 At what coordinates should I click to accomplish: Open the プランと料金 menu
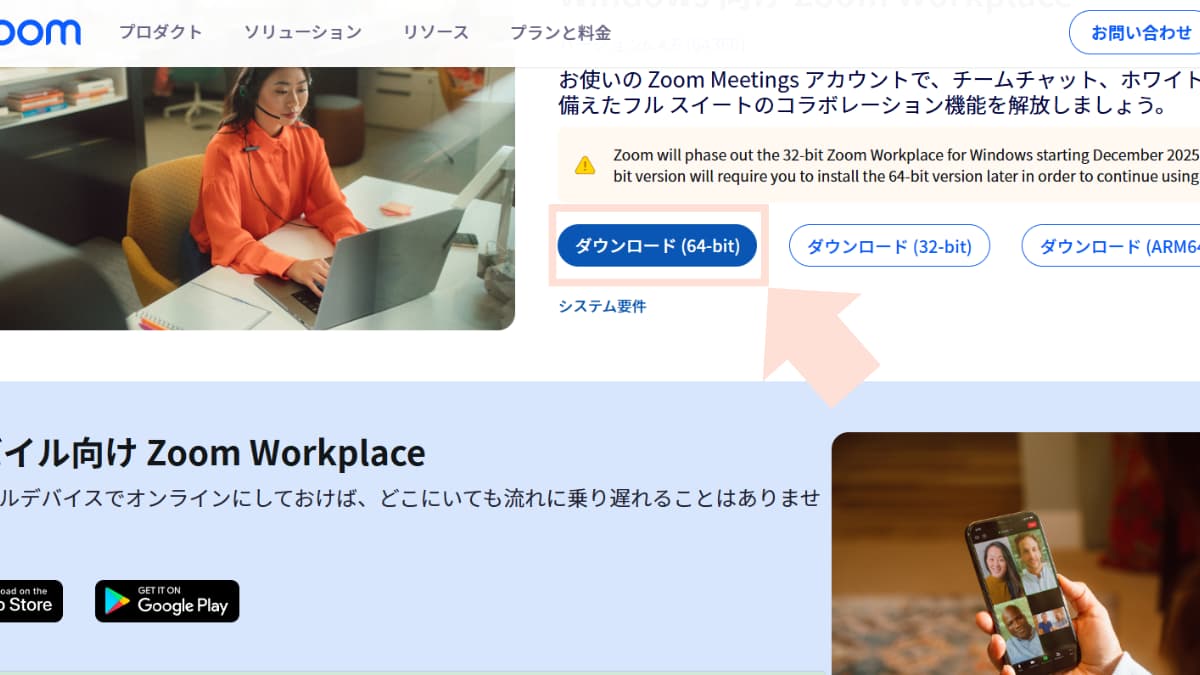click(x=561, y=33)
